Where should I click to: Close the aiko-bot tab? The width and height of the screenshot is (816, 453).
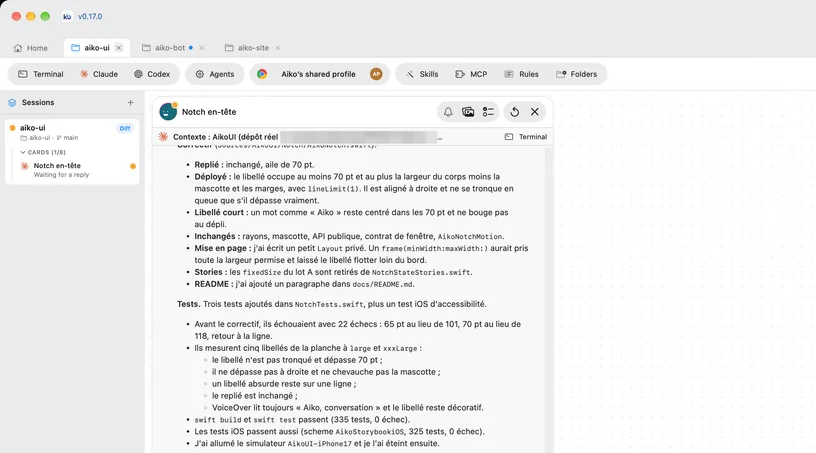(202, 48)
